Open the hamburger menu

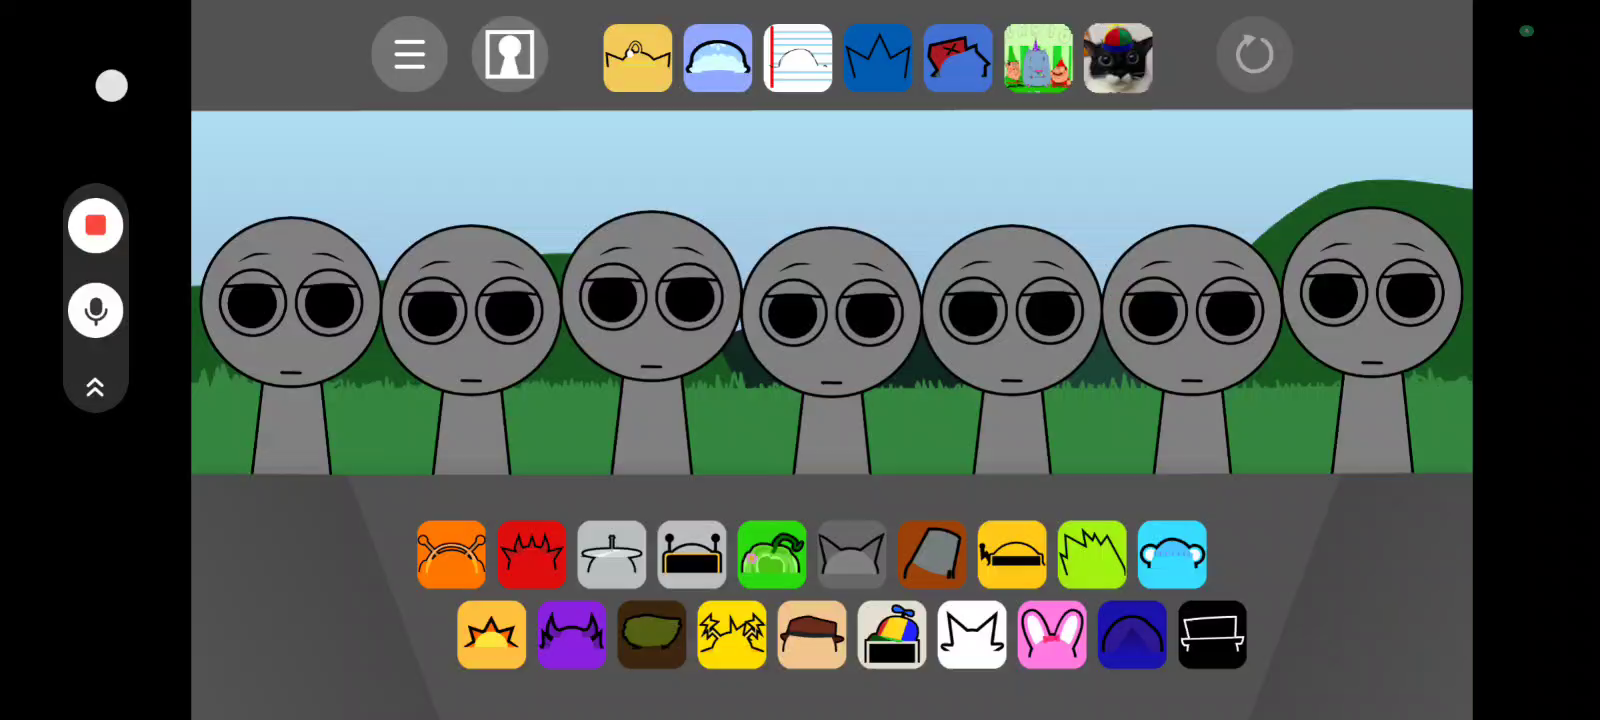(409, 55)
